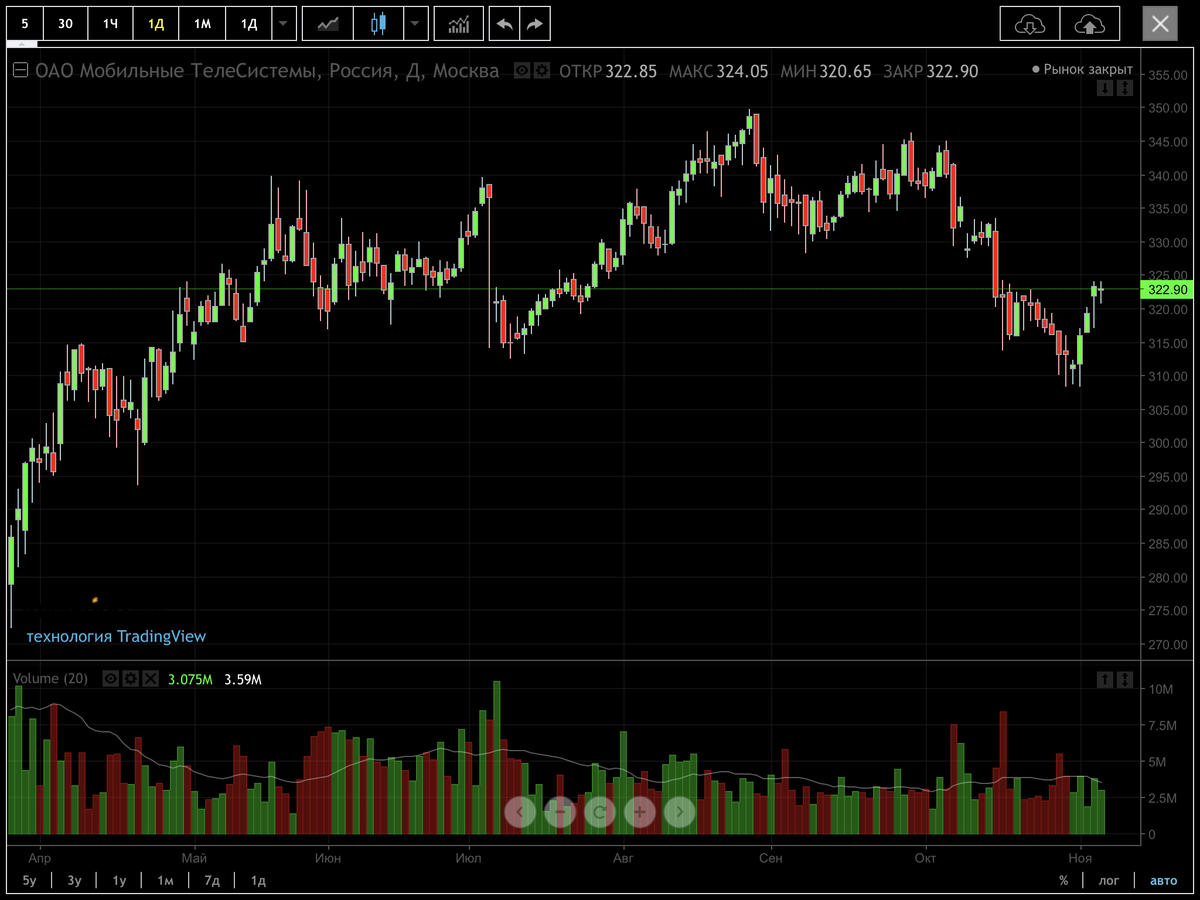The image size is (1200, 900).
Task: Open Volume indicator settings gear
Action: pyautogui.click(x=130, y=679)
